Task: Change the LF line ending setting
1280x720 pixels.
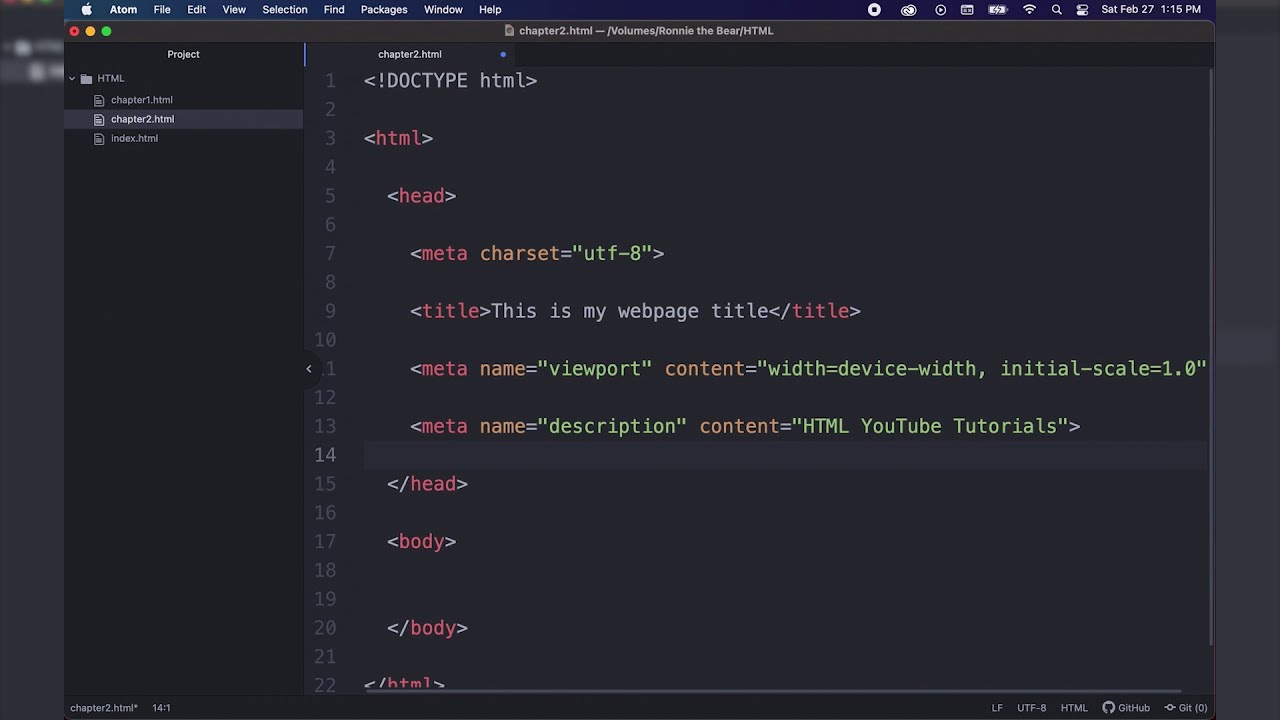Action: [x=997, y=708]
